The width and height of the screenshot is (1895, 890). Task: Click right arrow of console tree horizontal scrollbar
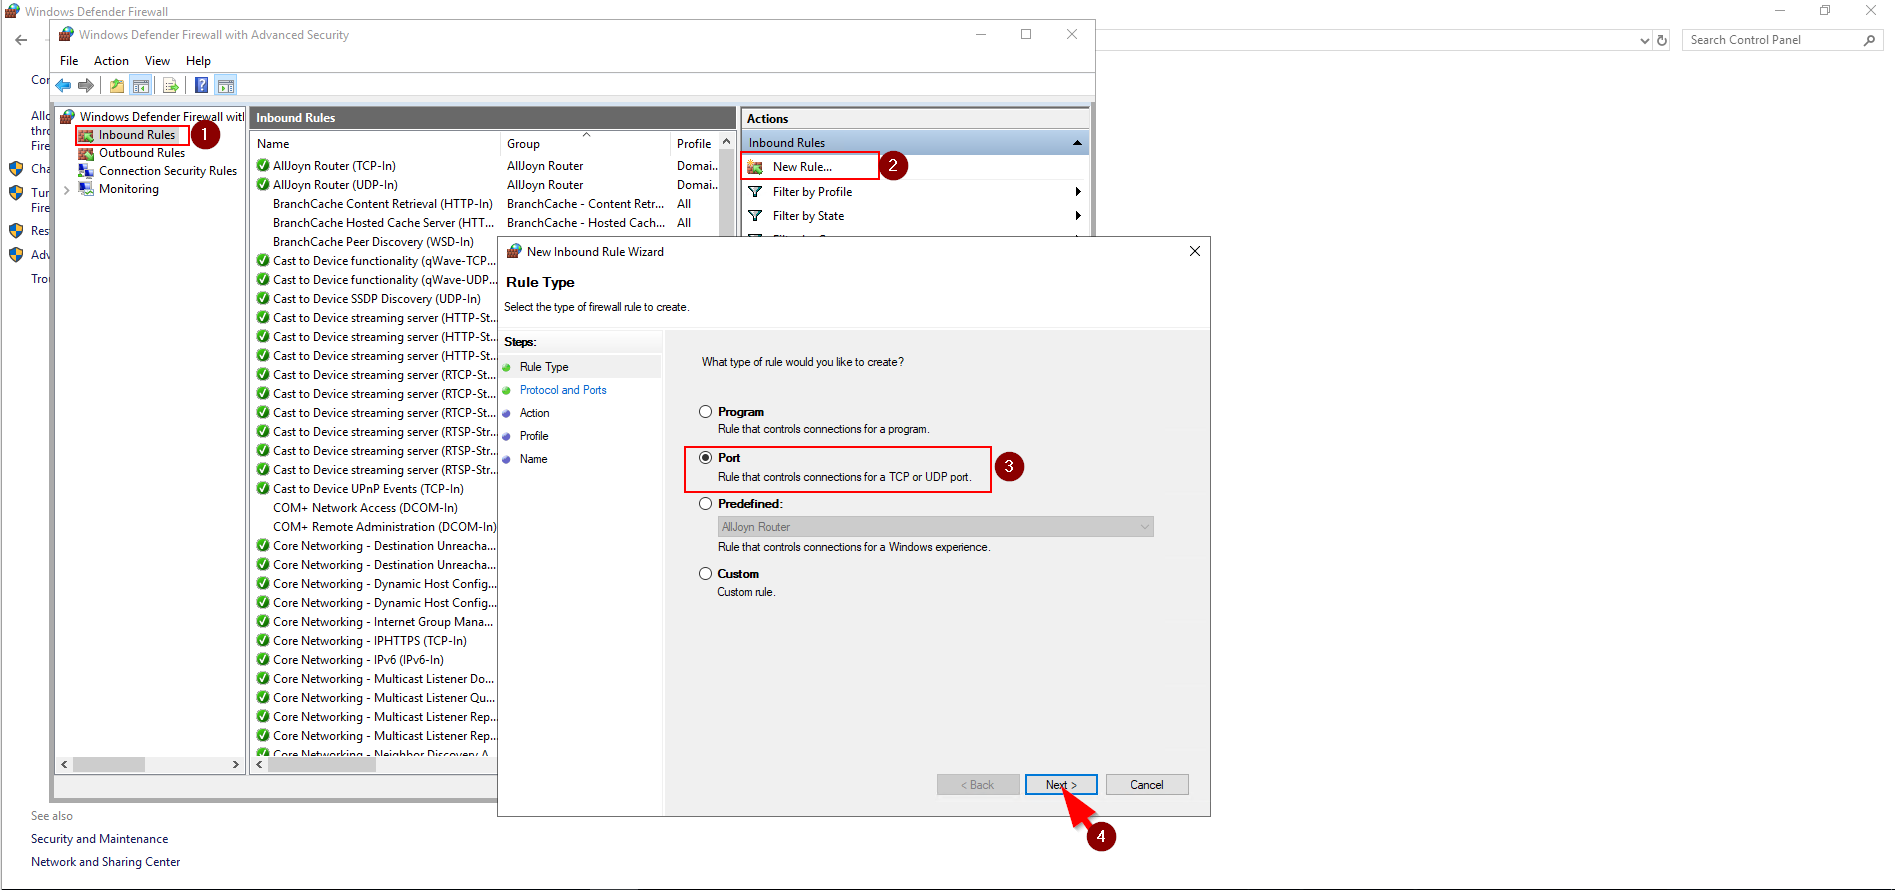click(236, 764)
